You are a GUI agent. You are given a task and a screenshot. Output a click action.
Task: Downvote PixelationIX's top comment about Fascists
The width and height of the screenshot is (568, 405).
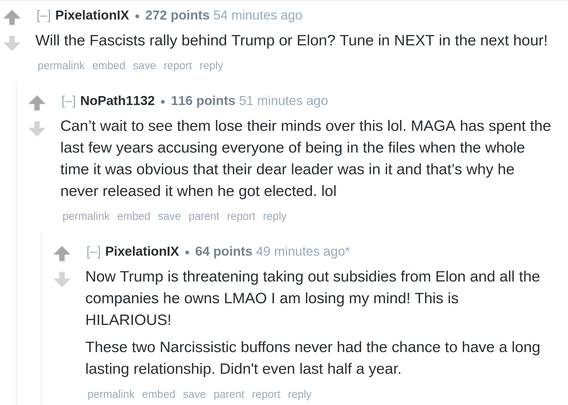pyautogui.click(x=12, y=43)
